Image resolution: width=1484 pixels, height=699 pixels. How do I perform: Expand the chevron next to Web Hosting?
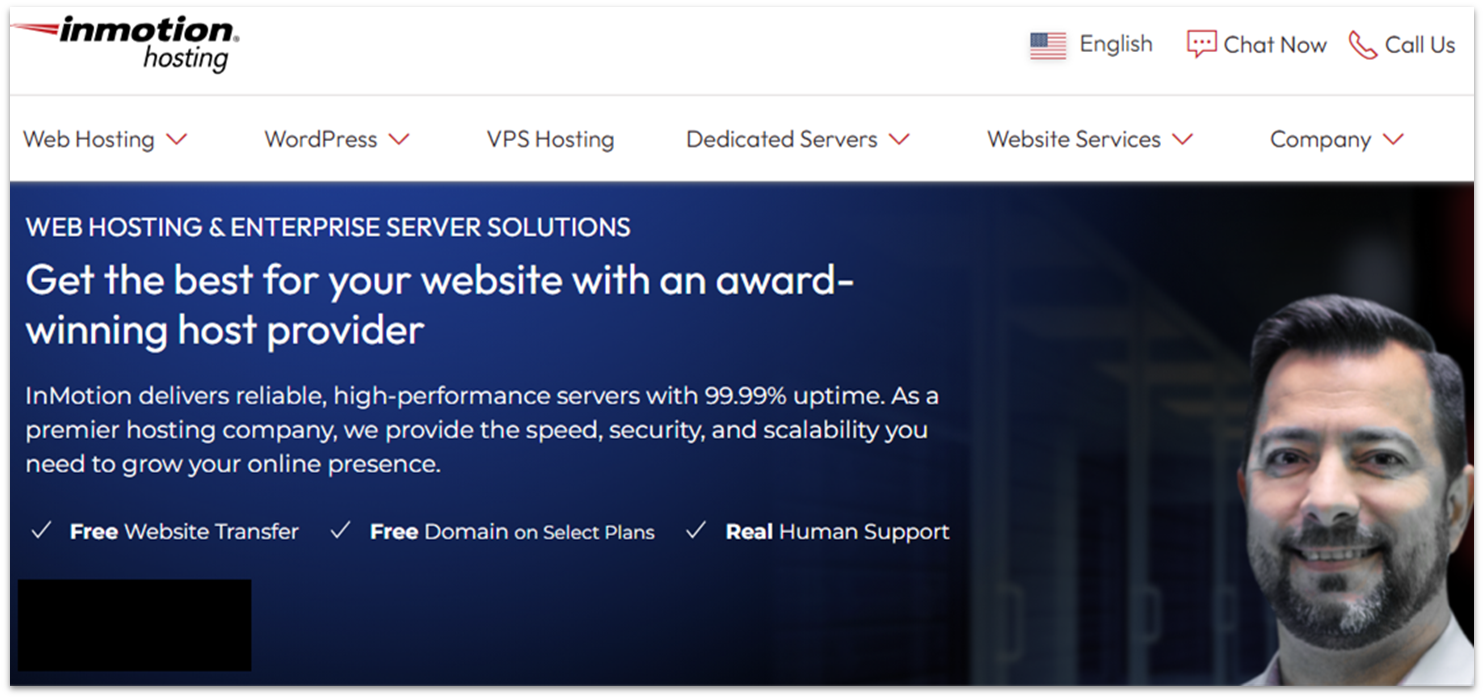(177, 139)
